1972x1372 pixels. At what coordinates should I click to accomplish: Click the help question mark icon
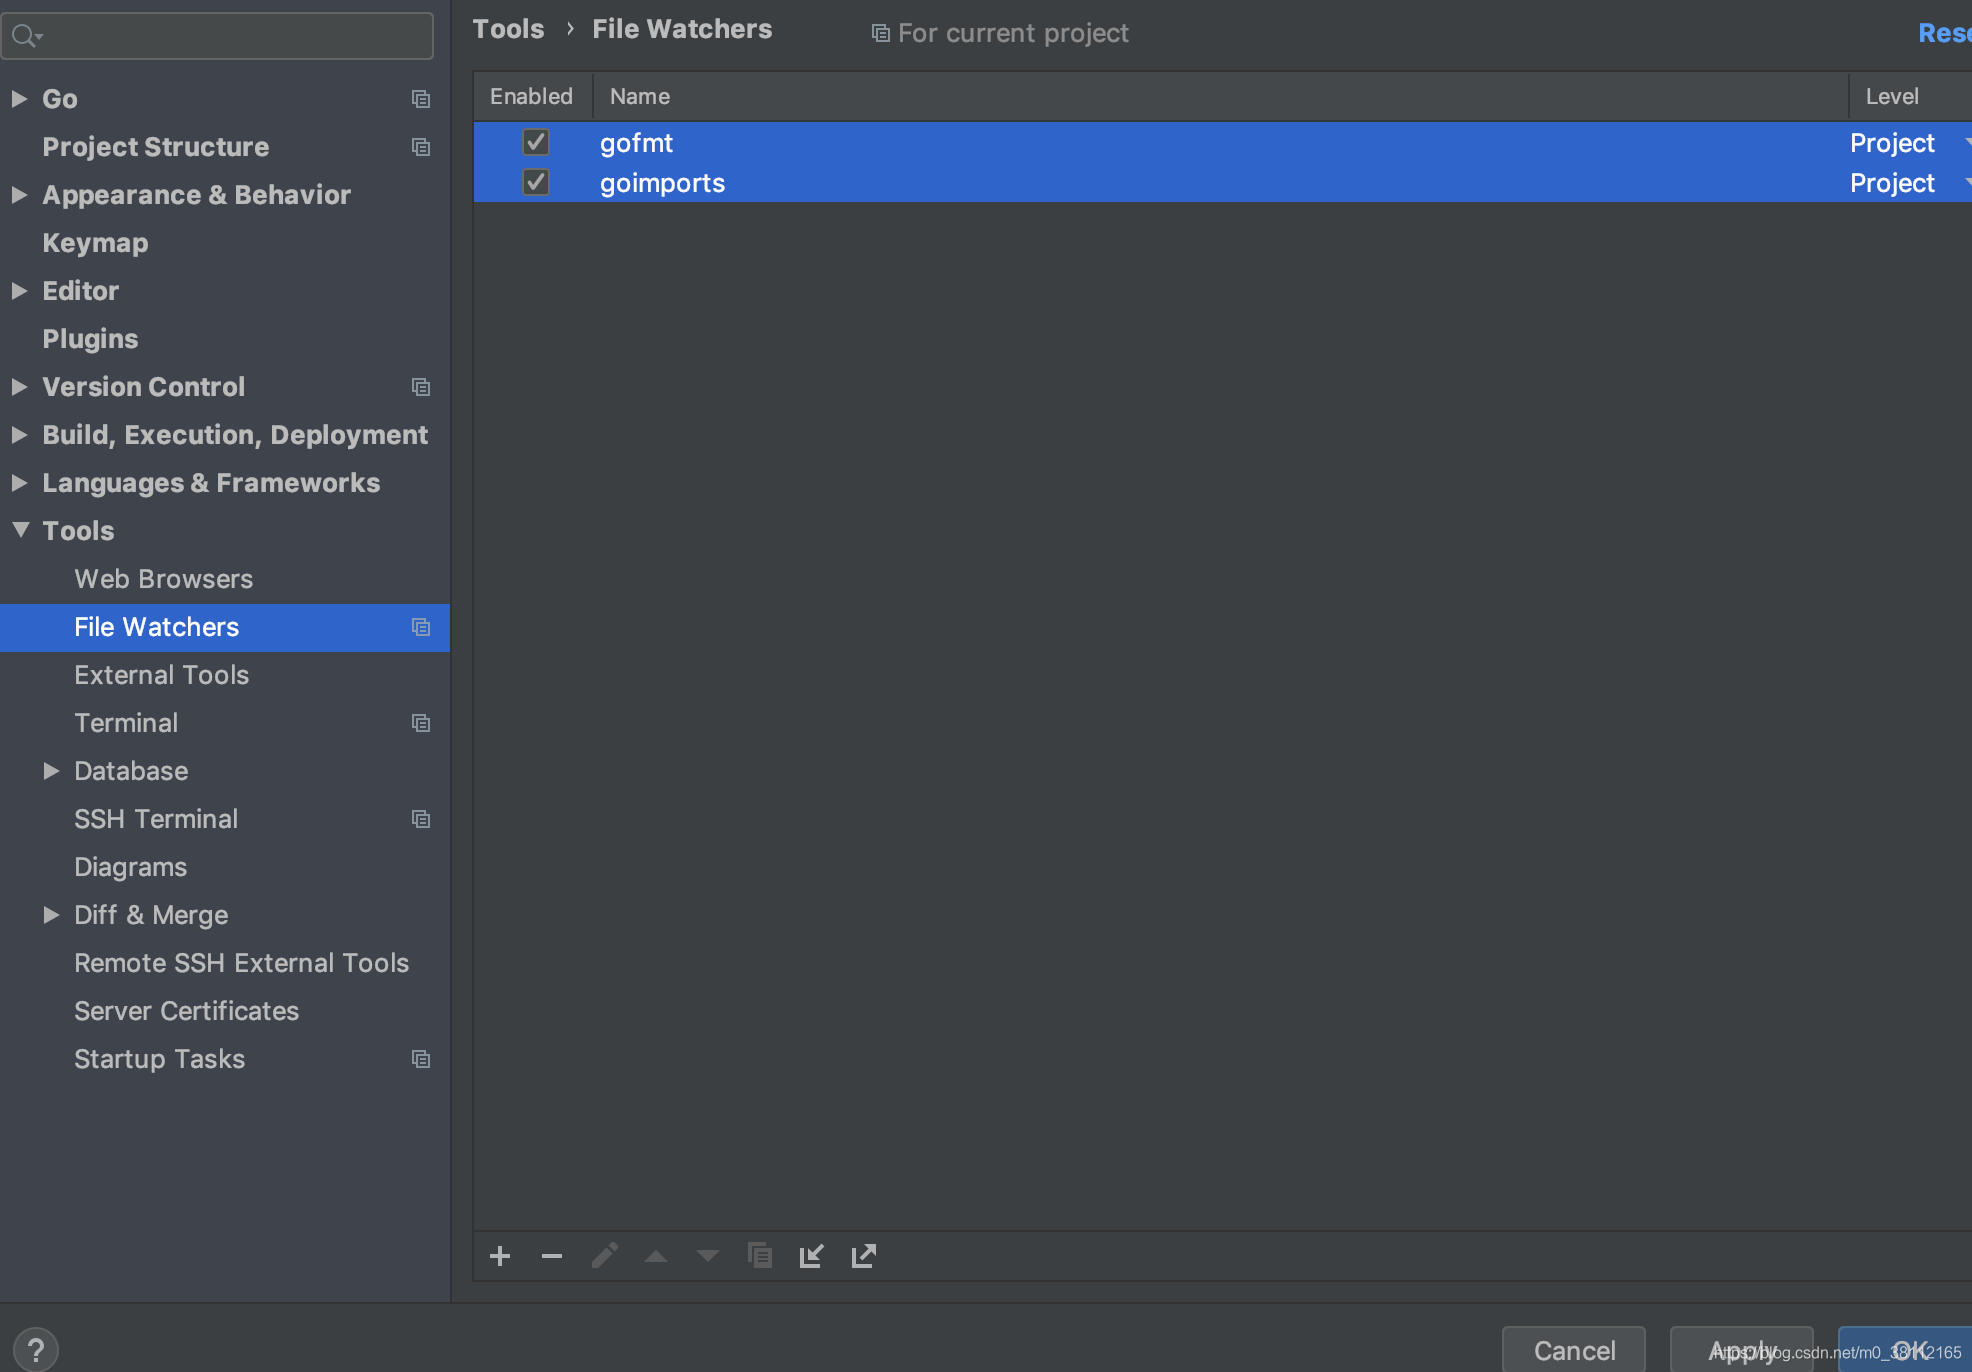[36, 1350]
